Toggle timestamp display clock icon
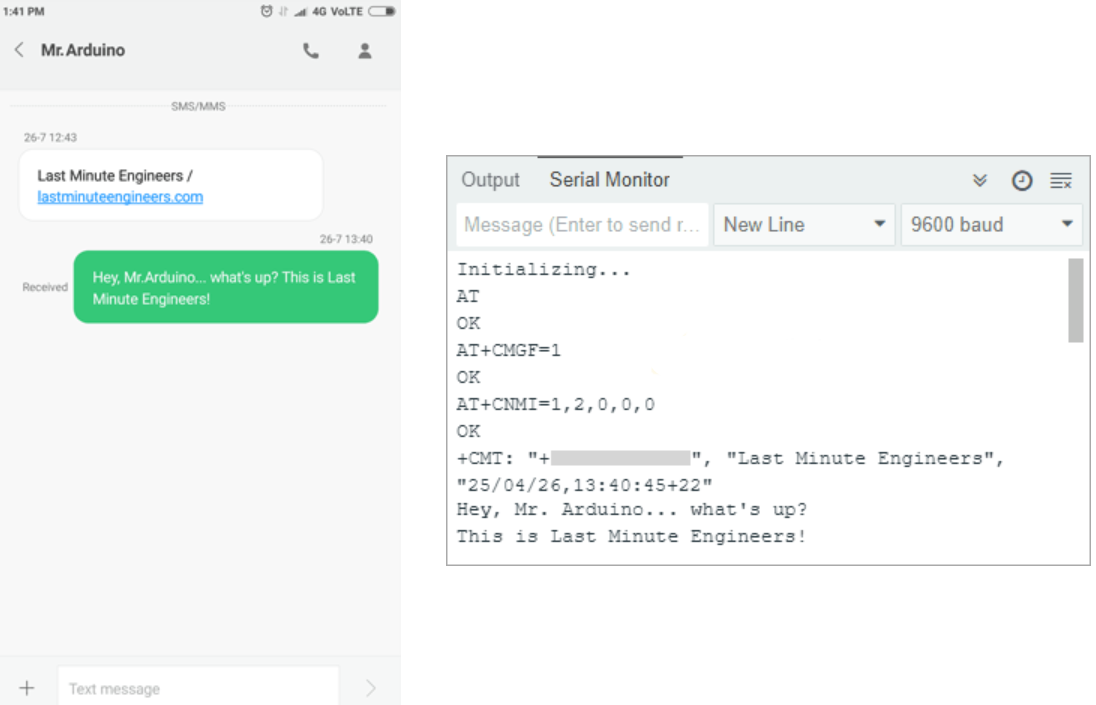 click(1021, 181)
